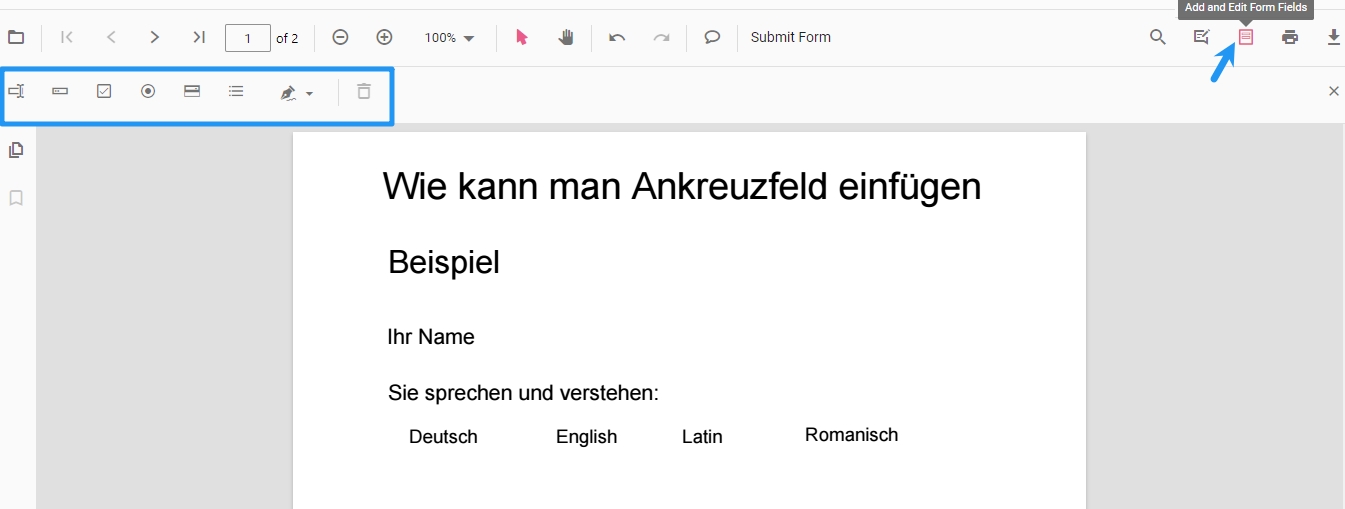Screen dimensions: 1345x509
Task: Open the 100% zoom dropdown
Action: pos(449,38)
